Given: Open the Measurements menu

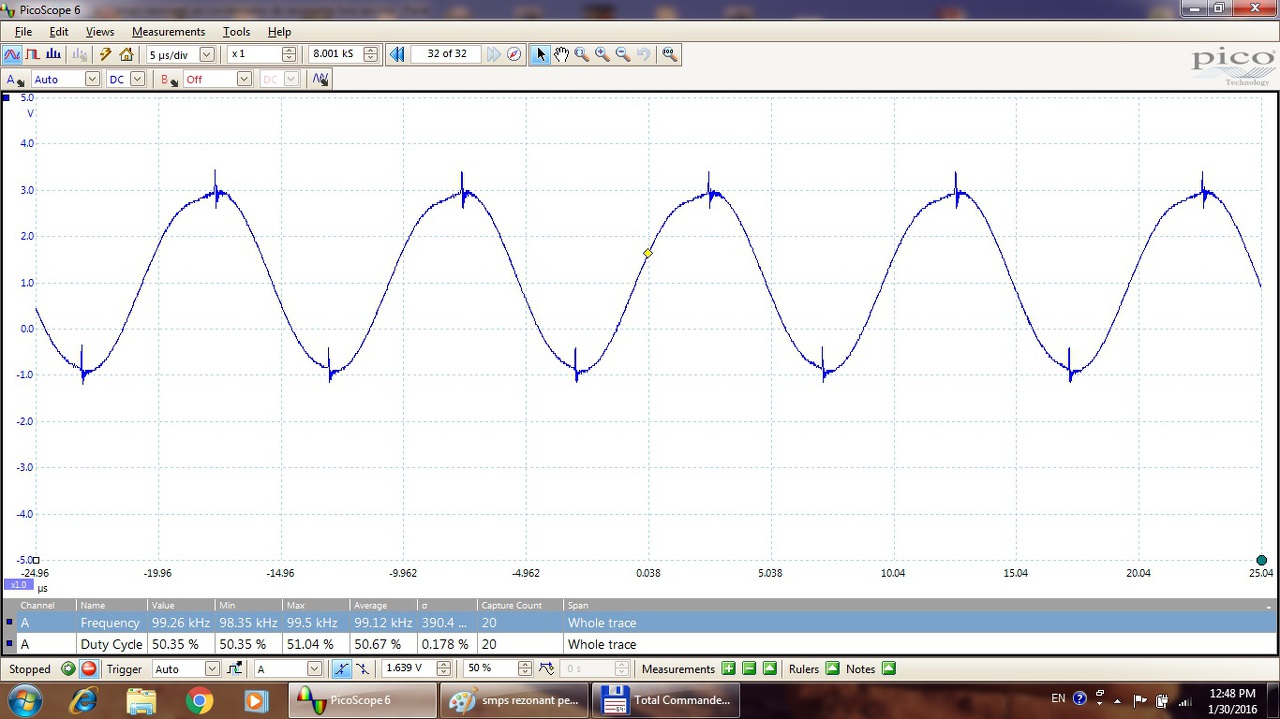Looking at the screenshot, I should point(168,32).
